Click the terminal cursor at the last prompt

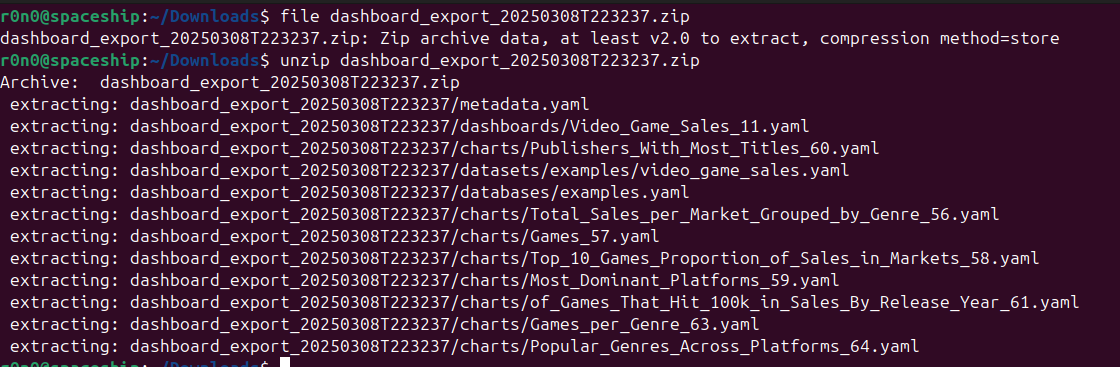pos(285,363)
